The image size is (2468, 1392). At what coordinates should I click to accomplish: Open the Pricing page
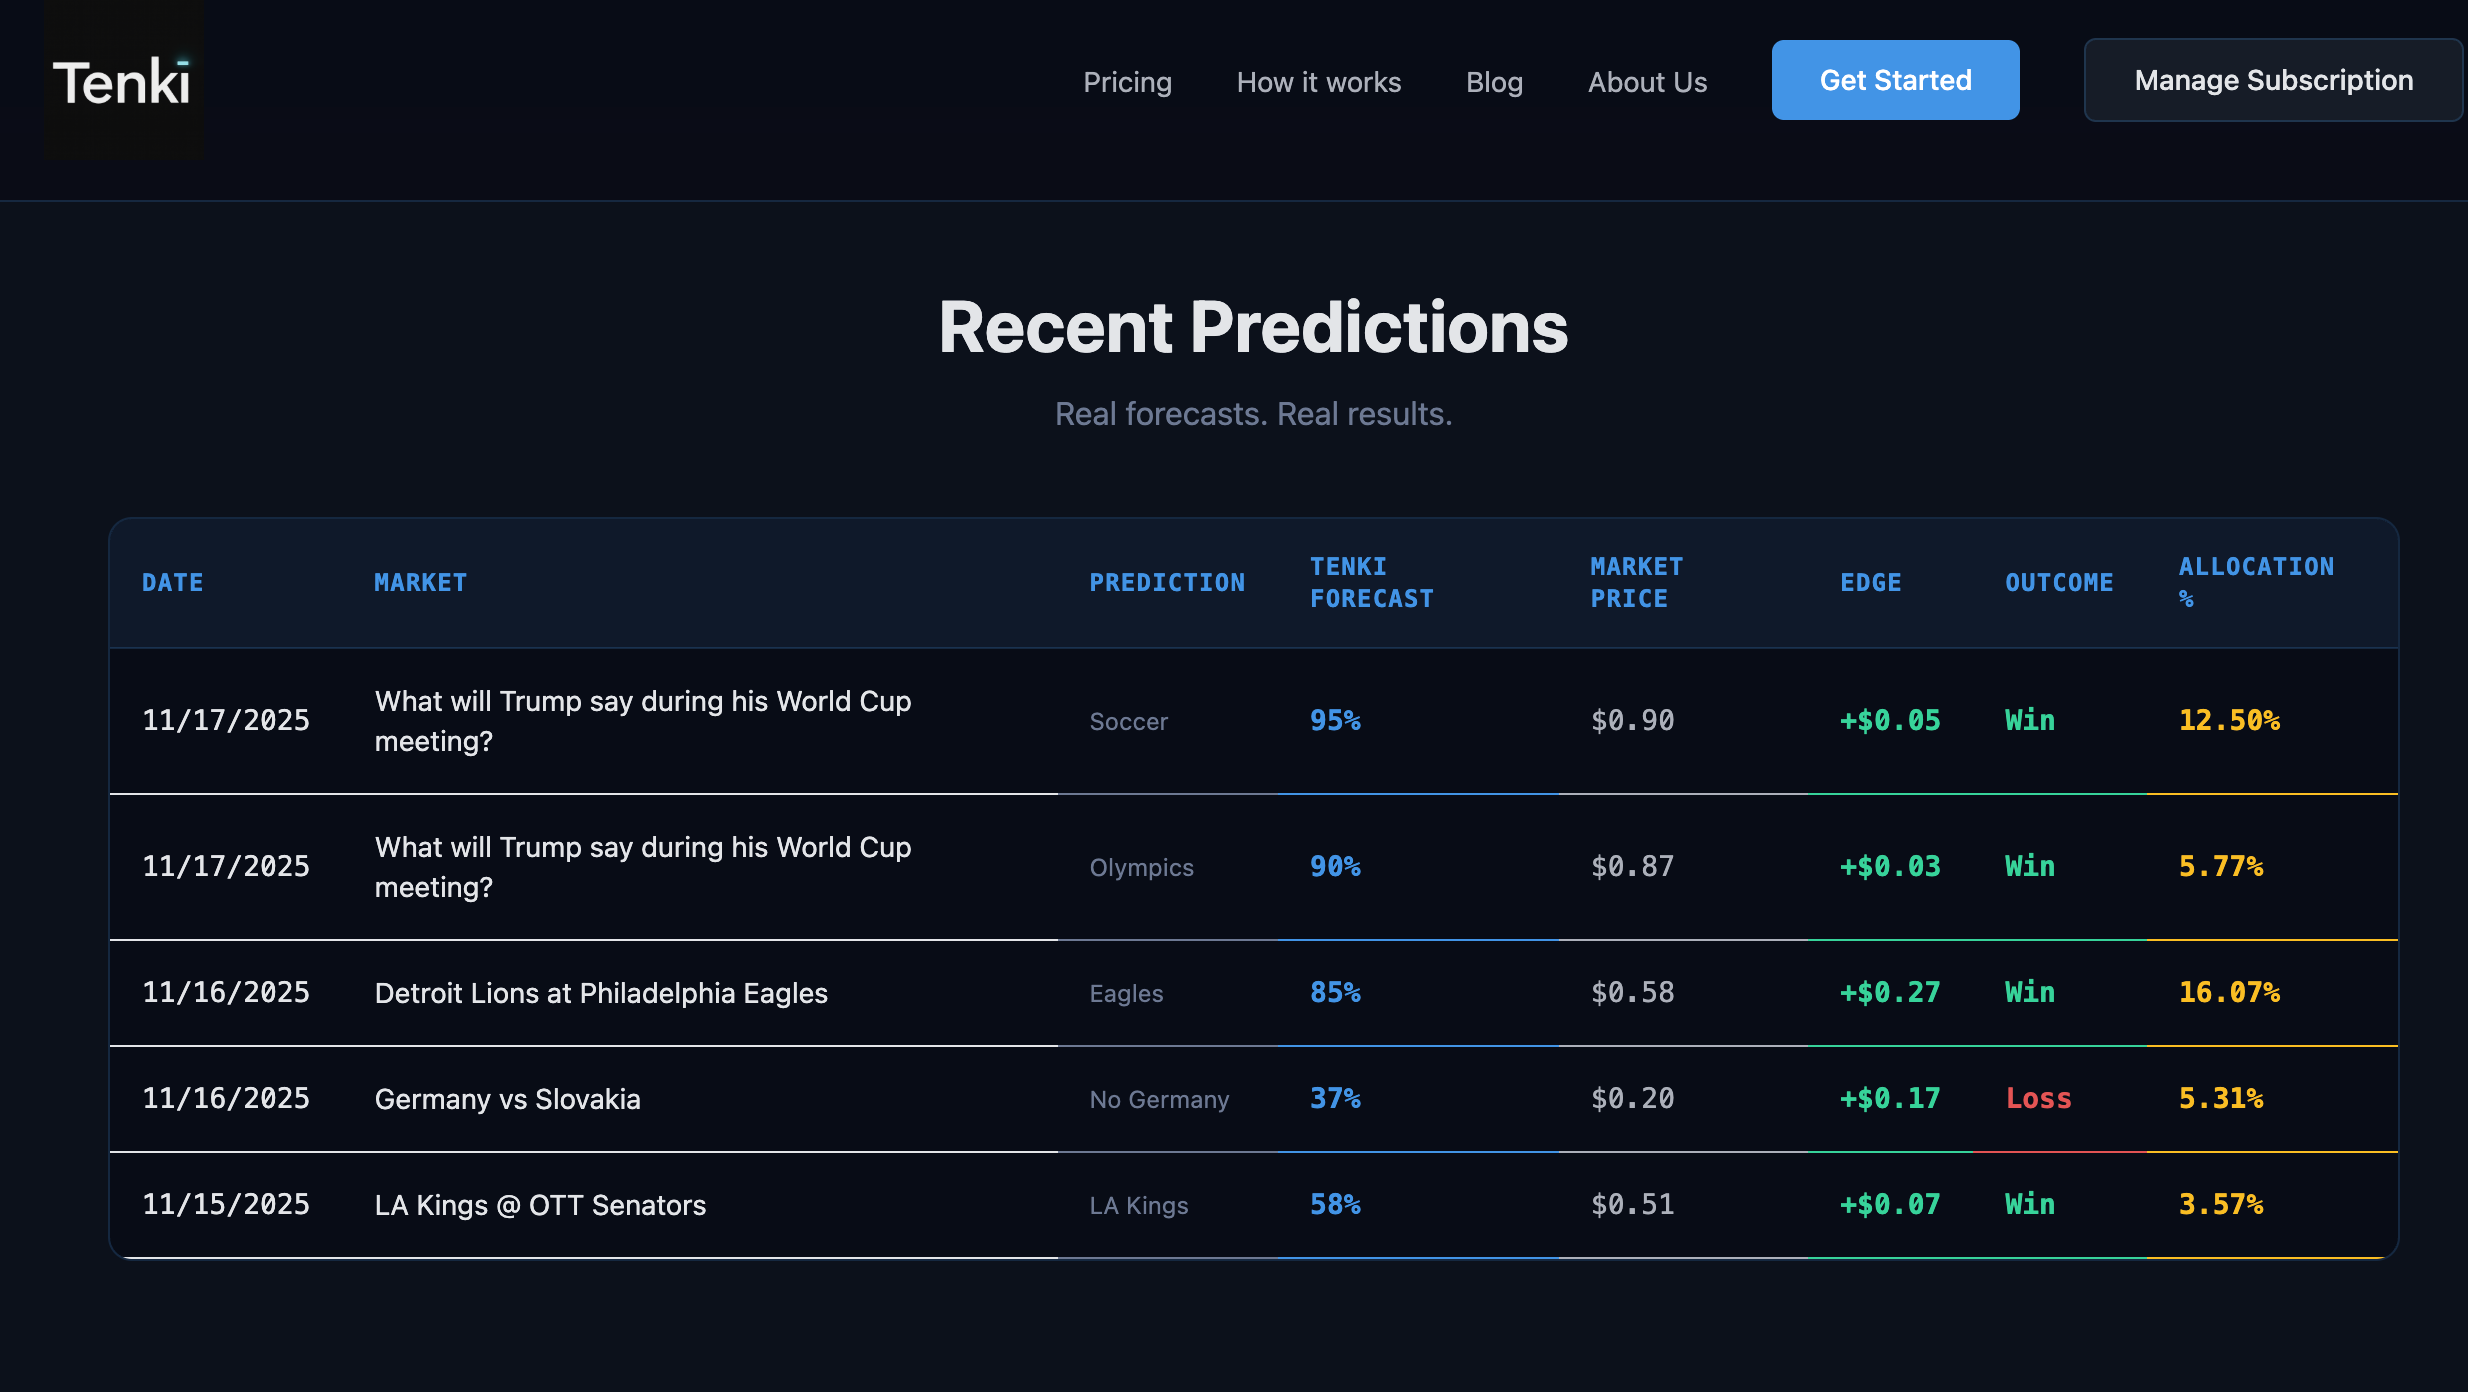pyautogui.click(x=1127, y=82)
